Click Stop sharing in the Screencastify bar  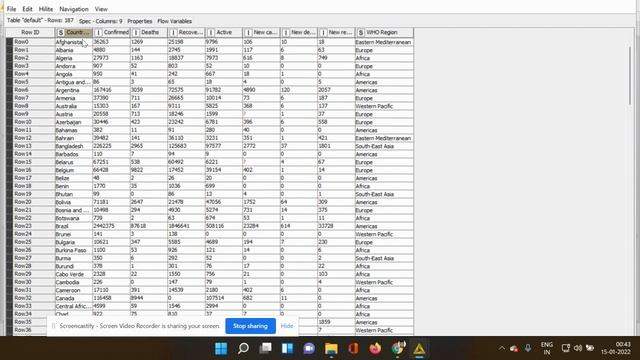(250, 326)
